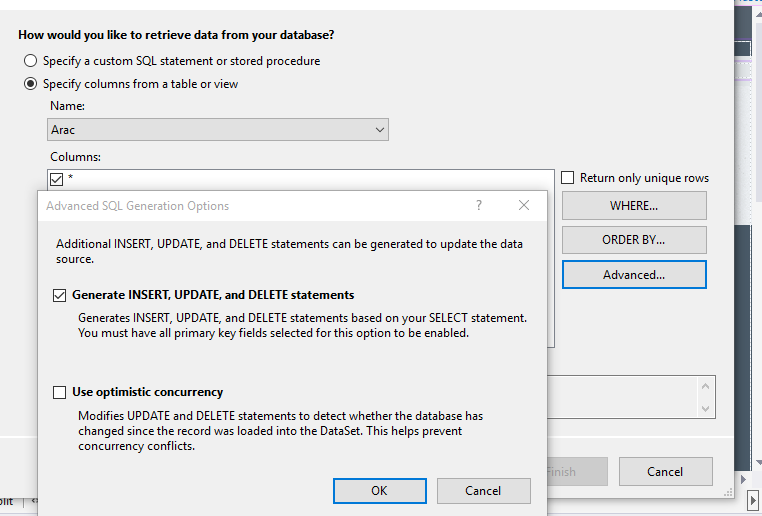Cancel the Advanced SQL Generation dialog

[x=483, y=491]
